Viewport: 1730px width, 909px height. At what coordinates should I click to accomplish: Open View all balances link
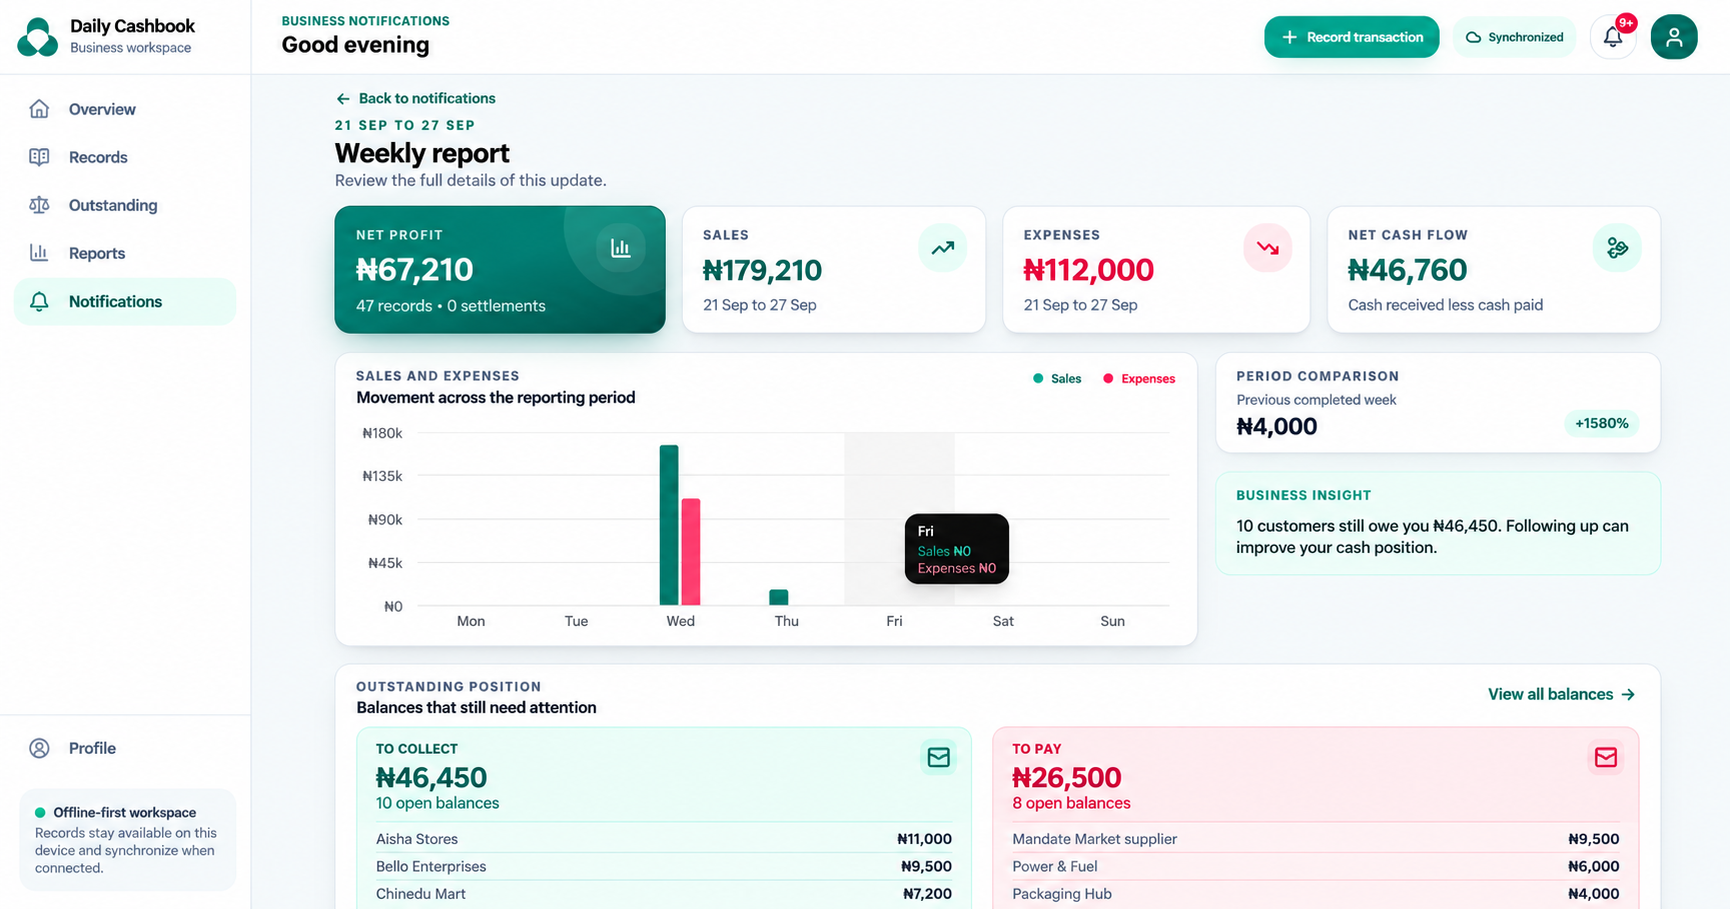(x=1561, y=694)
